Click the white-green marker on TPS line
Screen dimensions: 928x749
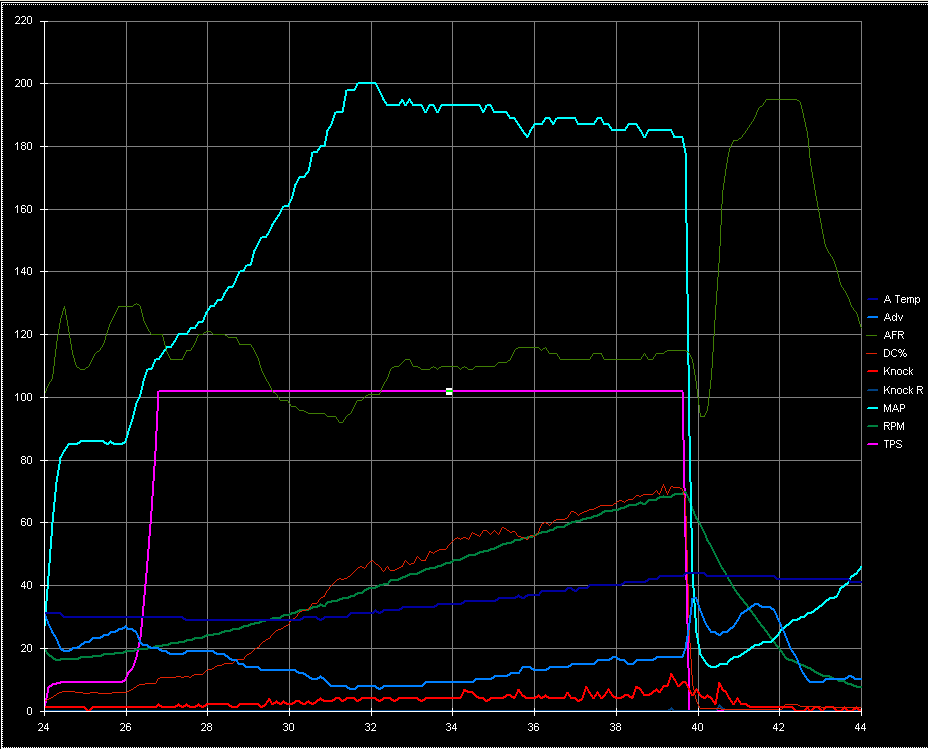(x=449, y=391)
